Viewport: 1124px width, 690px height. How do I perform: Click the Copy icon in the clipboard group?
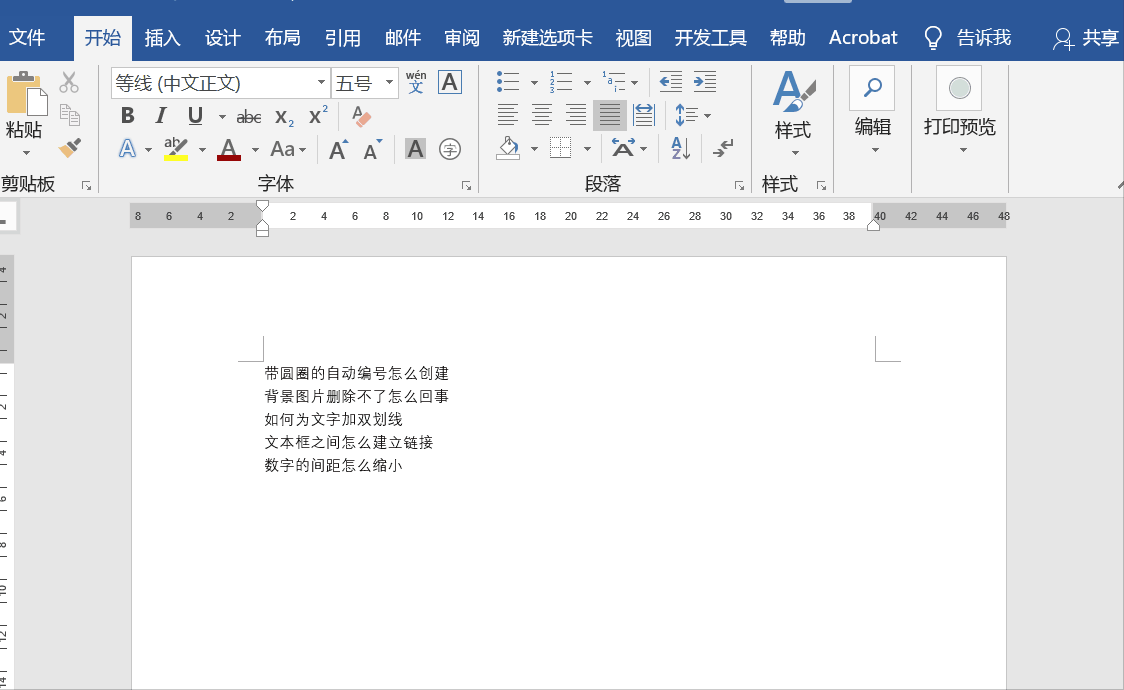(x=69, y=114)
